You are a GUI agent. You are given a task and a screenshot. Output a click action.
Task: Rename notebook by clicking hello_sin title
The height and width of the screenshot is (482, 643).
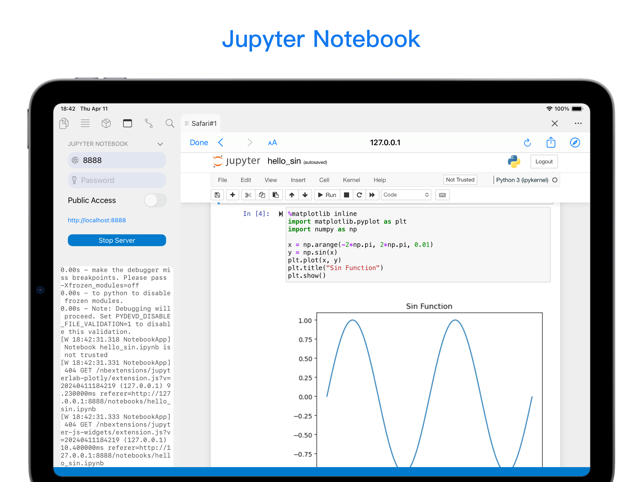tap(284, 161)
